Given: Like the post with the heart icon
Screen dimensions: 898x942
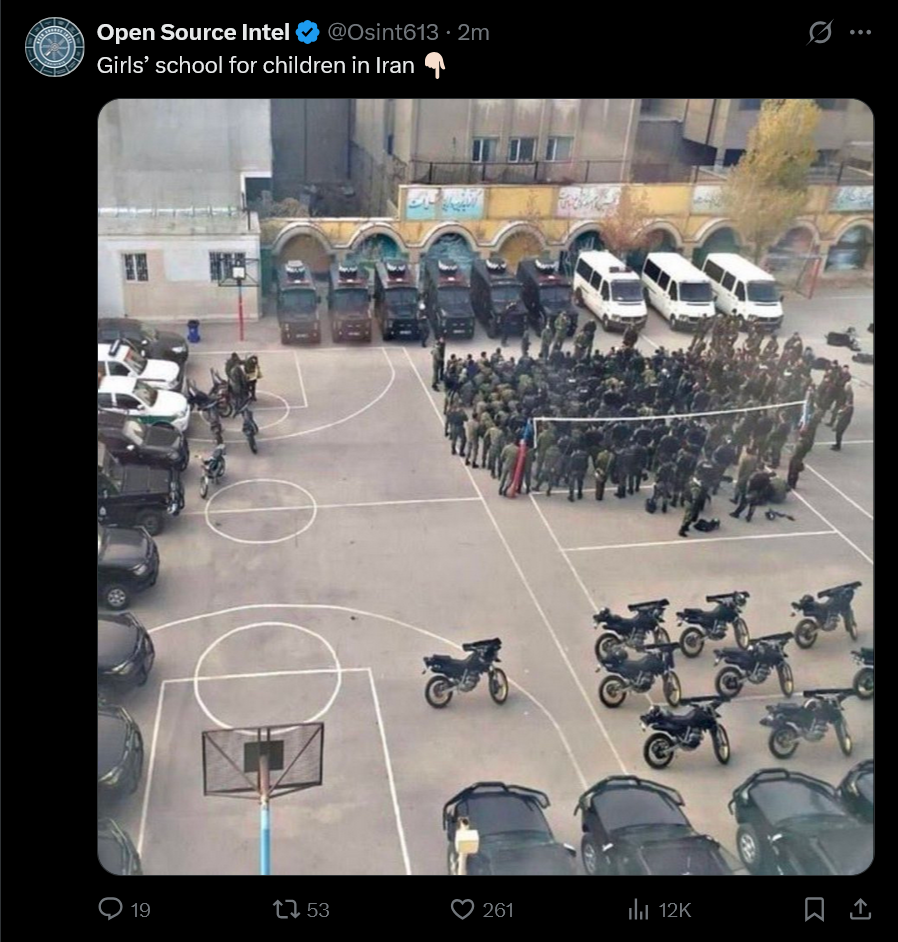Looking at the screenshot, I should (x=462, y=910).
